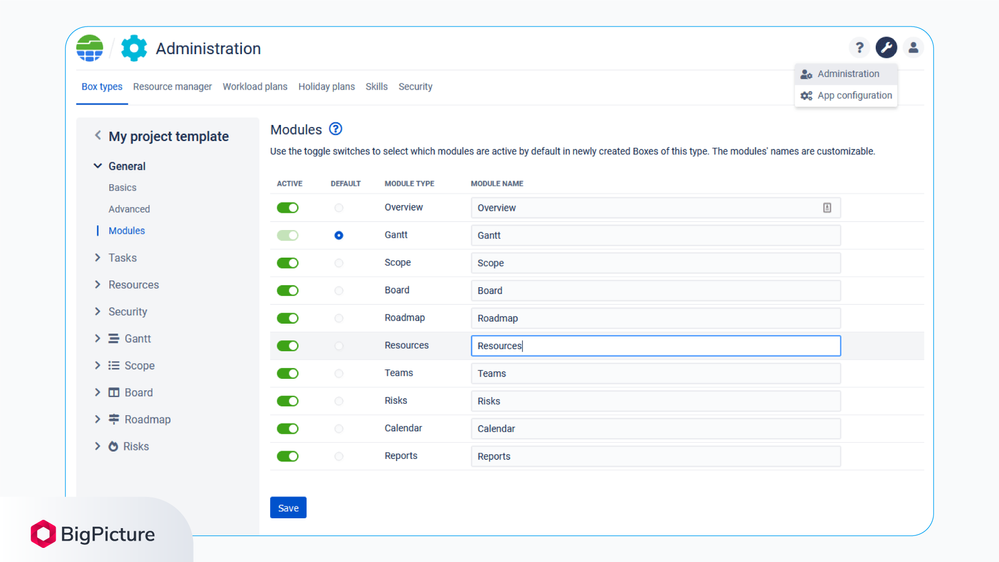Image resolution: width=999 pixels, height=562 pixels.
Task: Expand the Resources section chevron
Action: click(x=97, y=284)
